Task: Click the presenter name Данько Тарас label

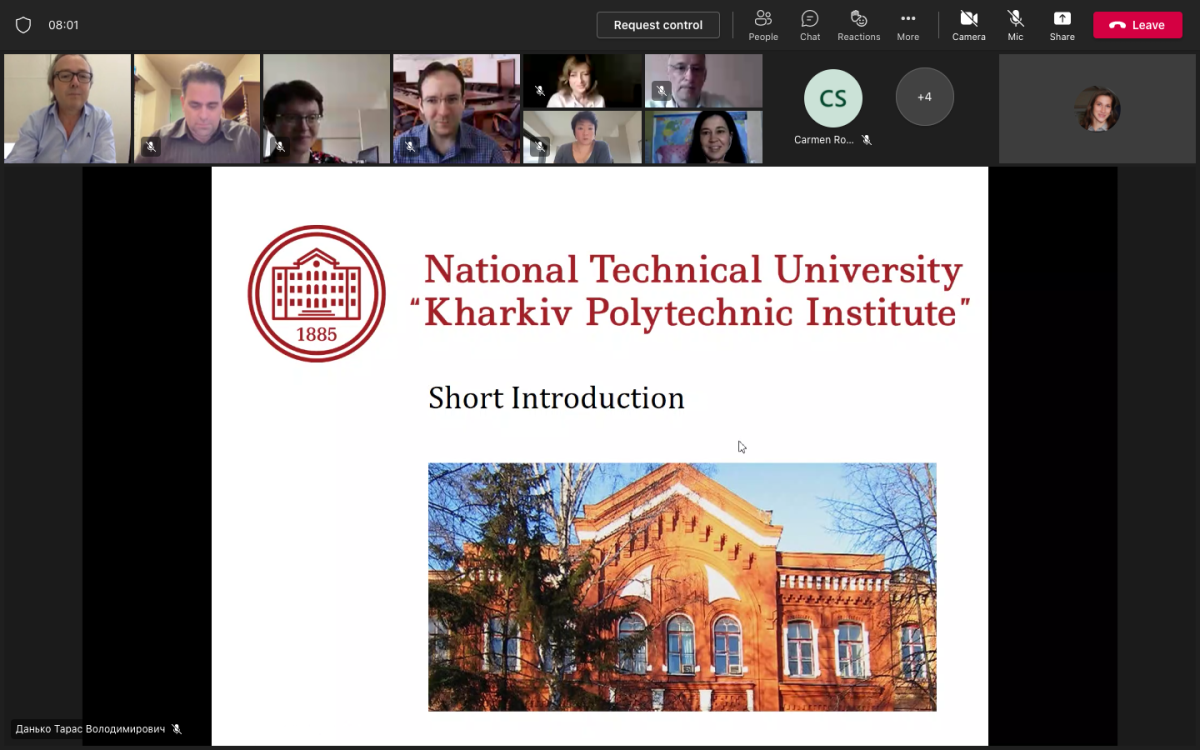Action: click(90, 729)
